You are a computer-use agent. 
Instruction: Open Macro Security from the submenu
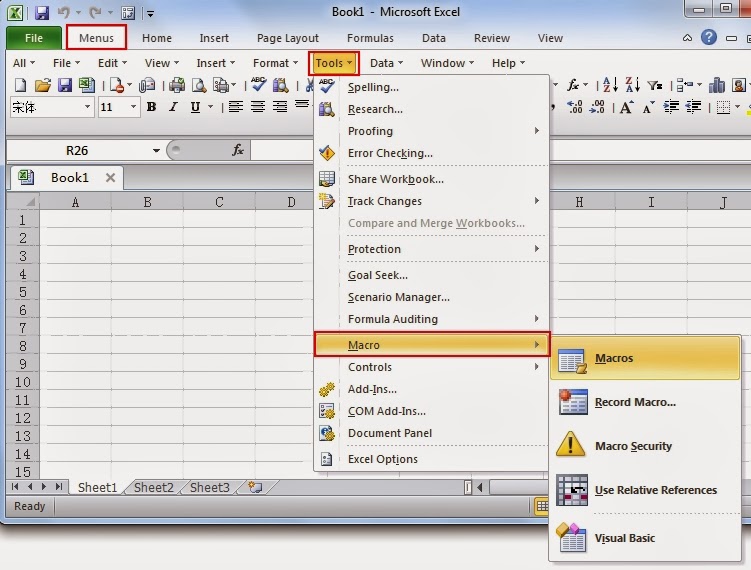645,446
